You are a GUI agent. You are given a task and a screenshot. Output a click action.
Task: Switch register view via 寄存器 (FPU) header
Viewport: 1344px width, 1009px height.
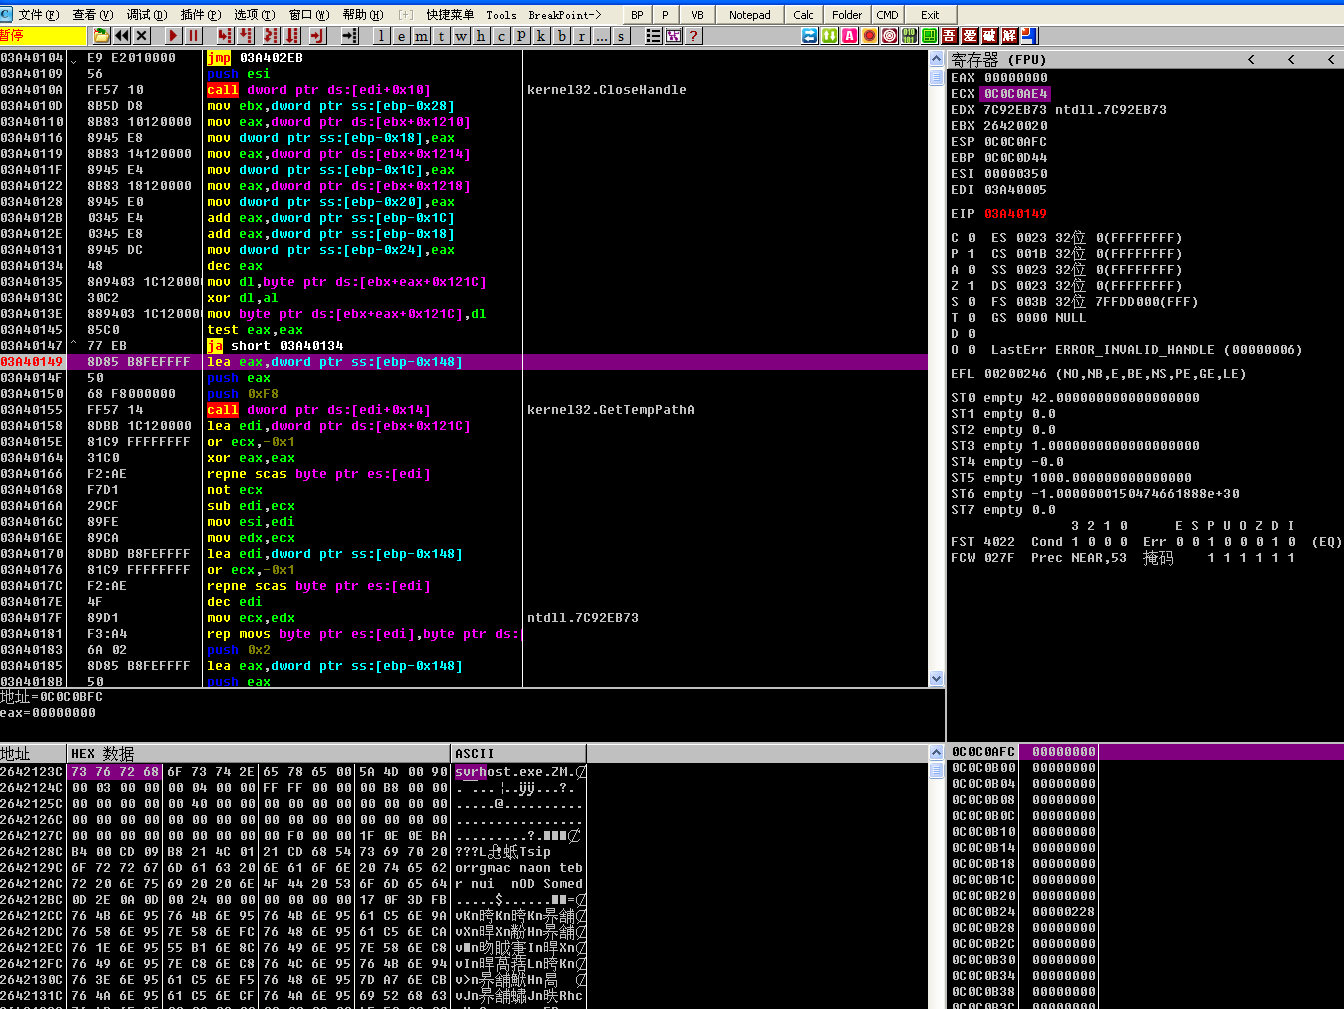pyautogui.click(x=998, y=60)
